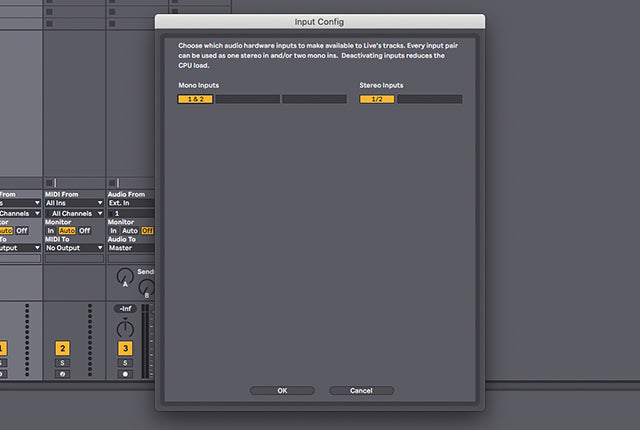This screenshot has width=640, height=430.
Task: Open leftmost track's Channels dropdown arrow
Action: 37,213
